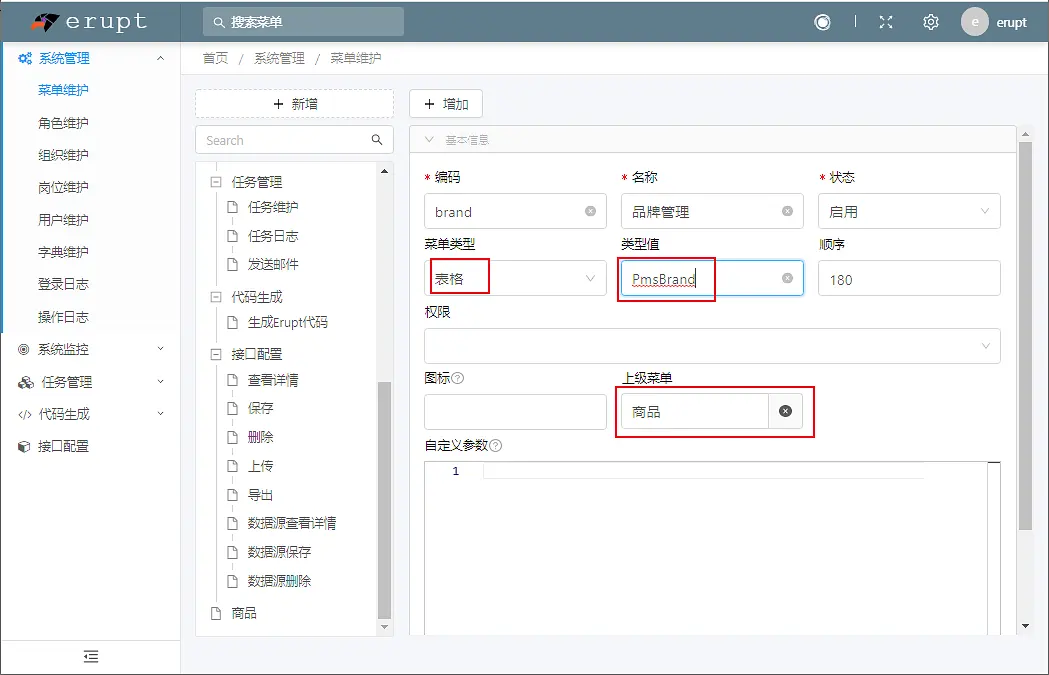The width and height of the screenshot is (1049, 675).
Task: Click the search magnifier in tree Search box
Action: tap(377, 140)
